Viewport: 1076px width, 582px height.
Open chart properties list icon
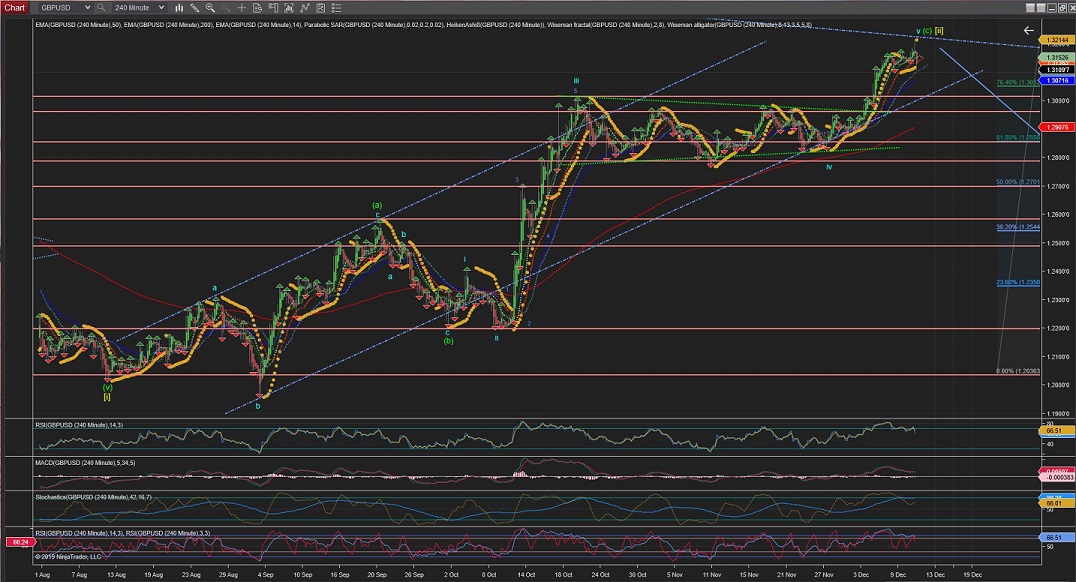(336, 8)
